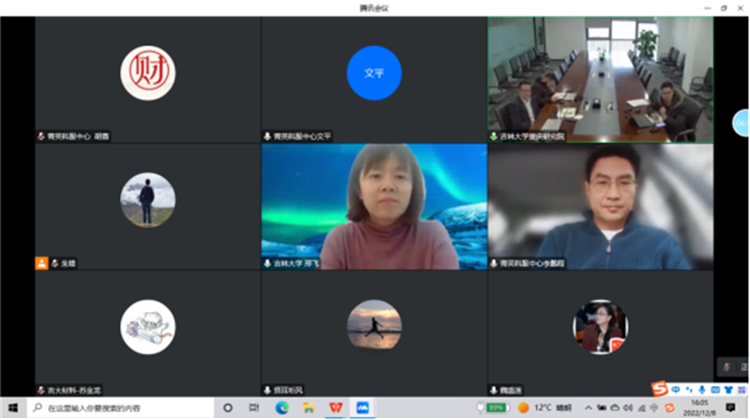Select the woman's video with aurora background
Image resolution: width=750 pixels, height=420 pixels.
pyautogui.click(x=374, y=207)
